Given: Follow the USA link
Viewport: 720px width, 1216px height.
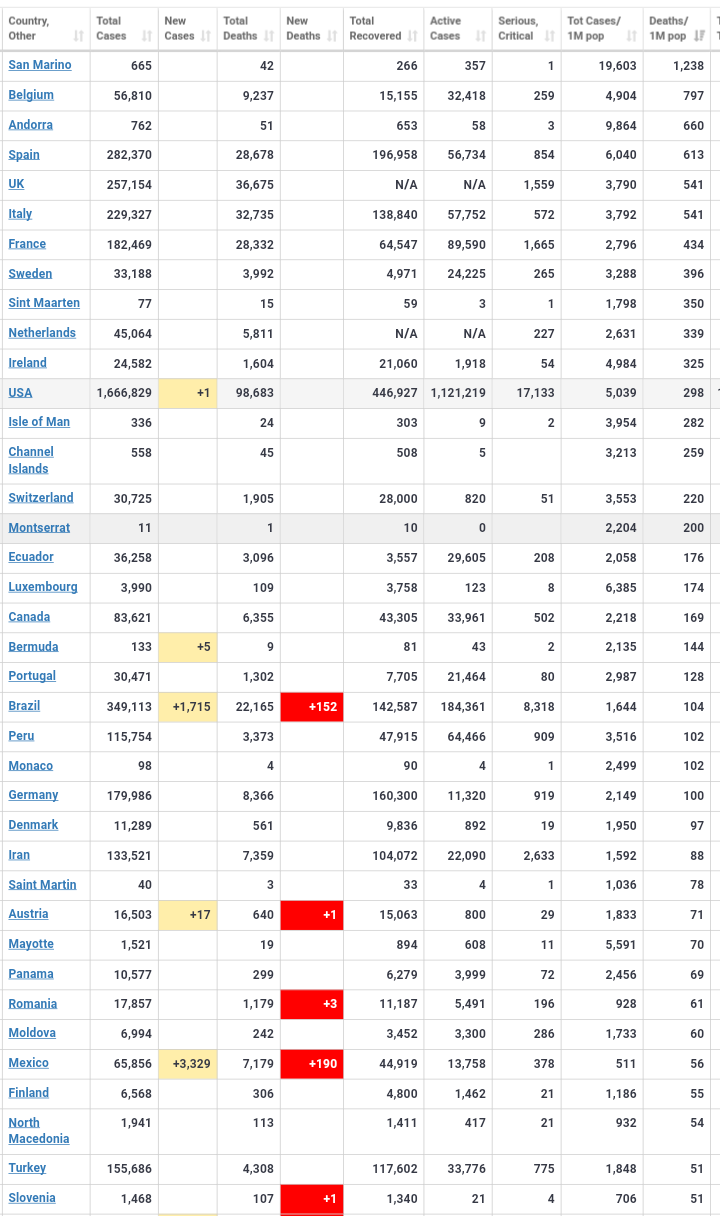Looking at the screenshot, I should 20,393.
